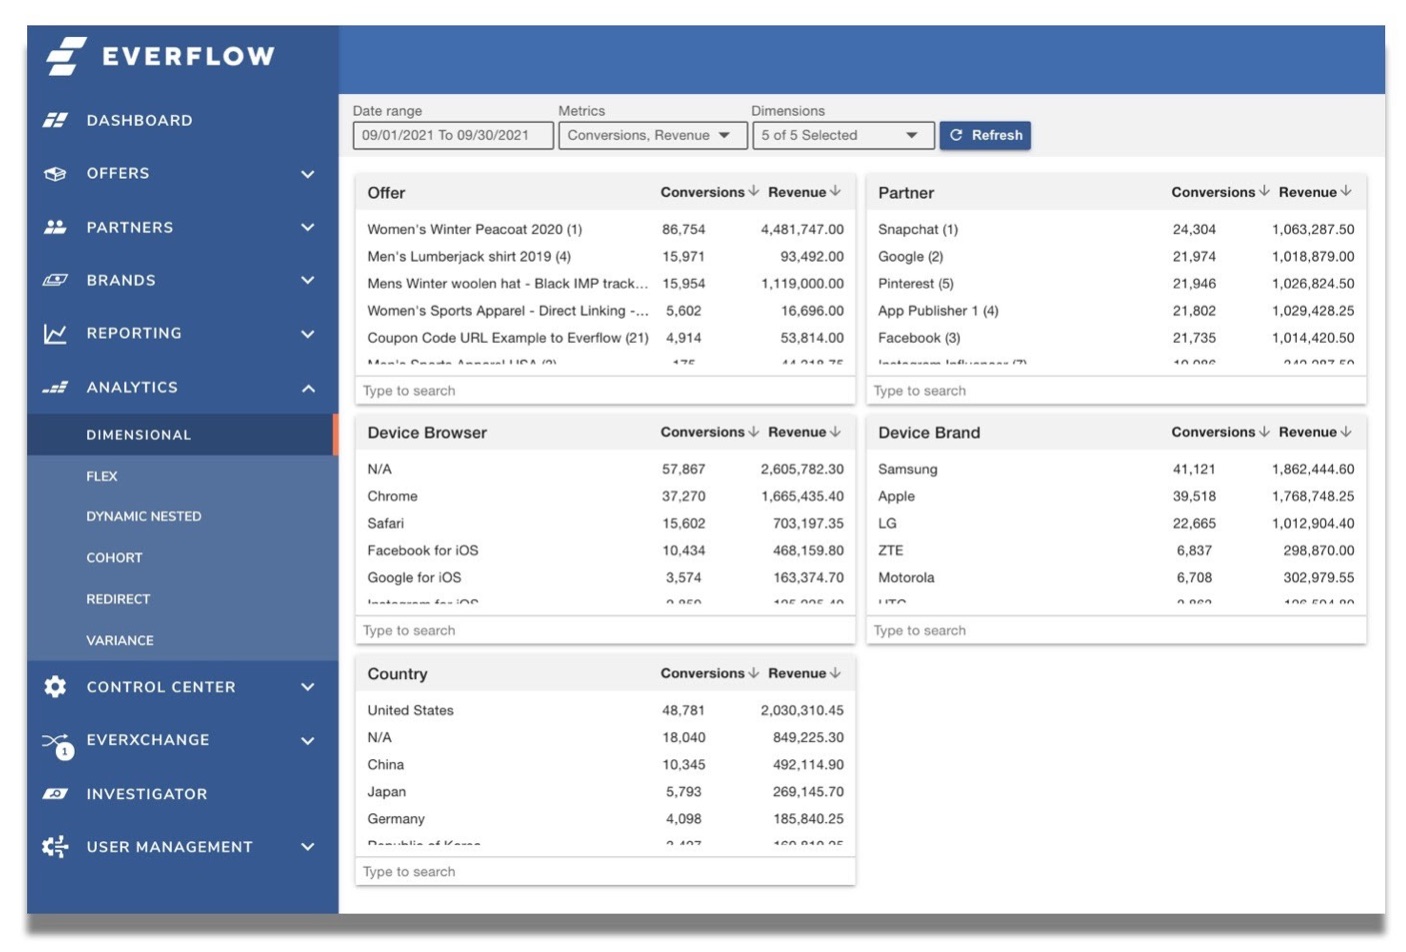Open the Redirect submenu item

(118, 599)
